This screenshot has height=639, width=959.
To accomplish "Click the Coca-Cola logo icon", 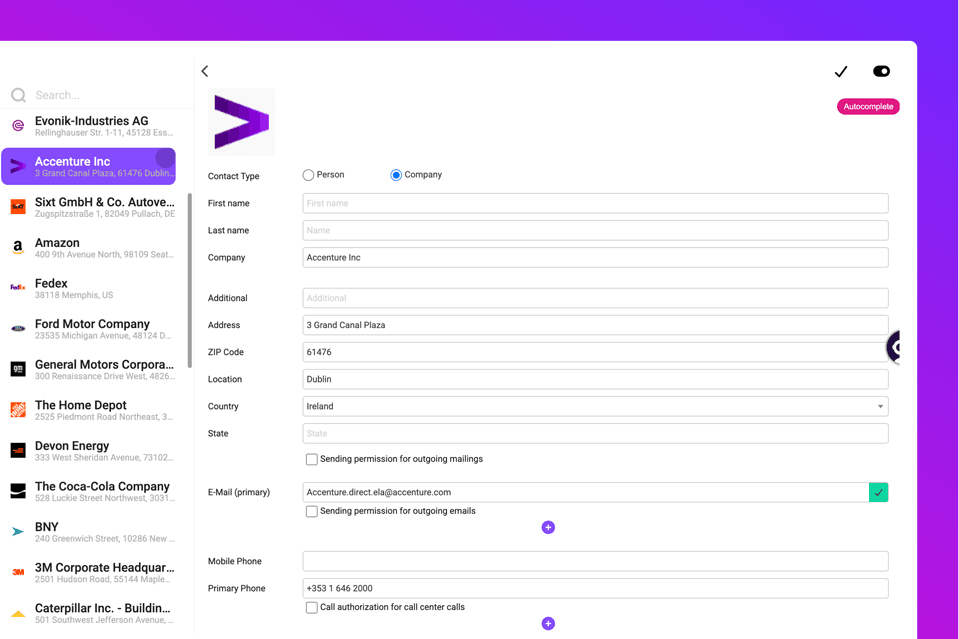I will pos(18,490).
